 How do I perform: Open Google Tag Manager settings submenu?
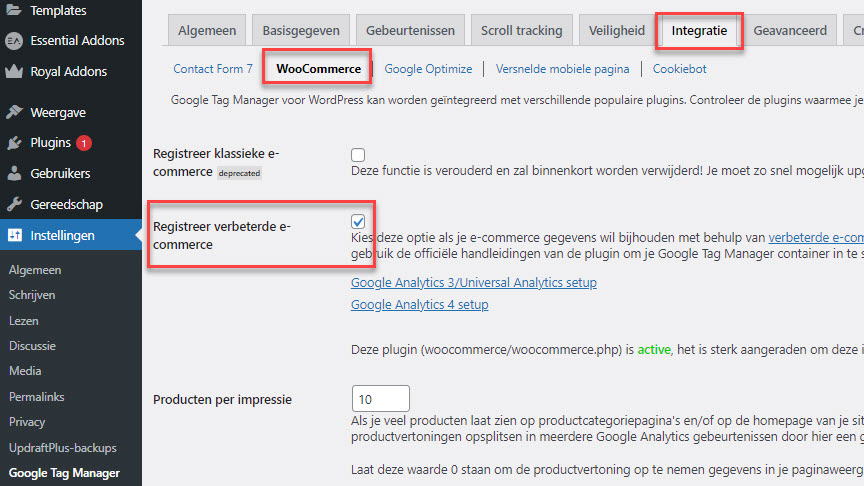(64, 473)
